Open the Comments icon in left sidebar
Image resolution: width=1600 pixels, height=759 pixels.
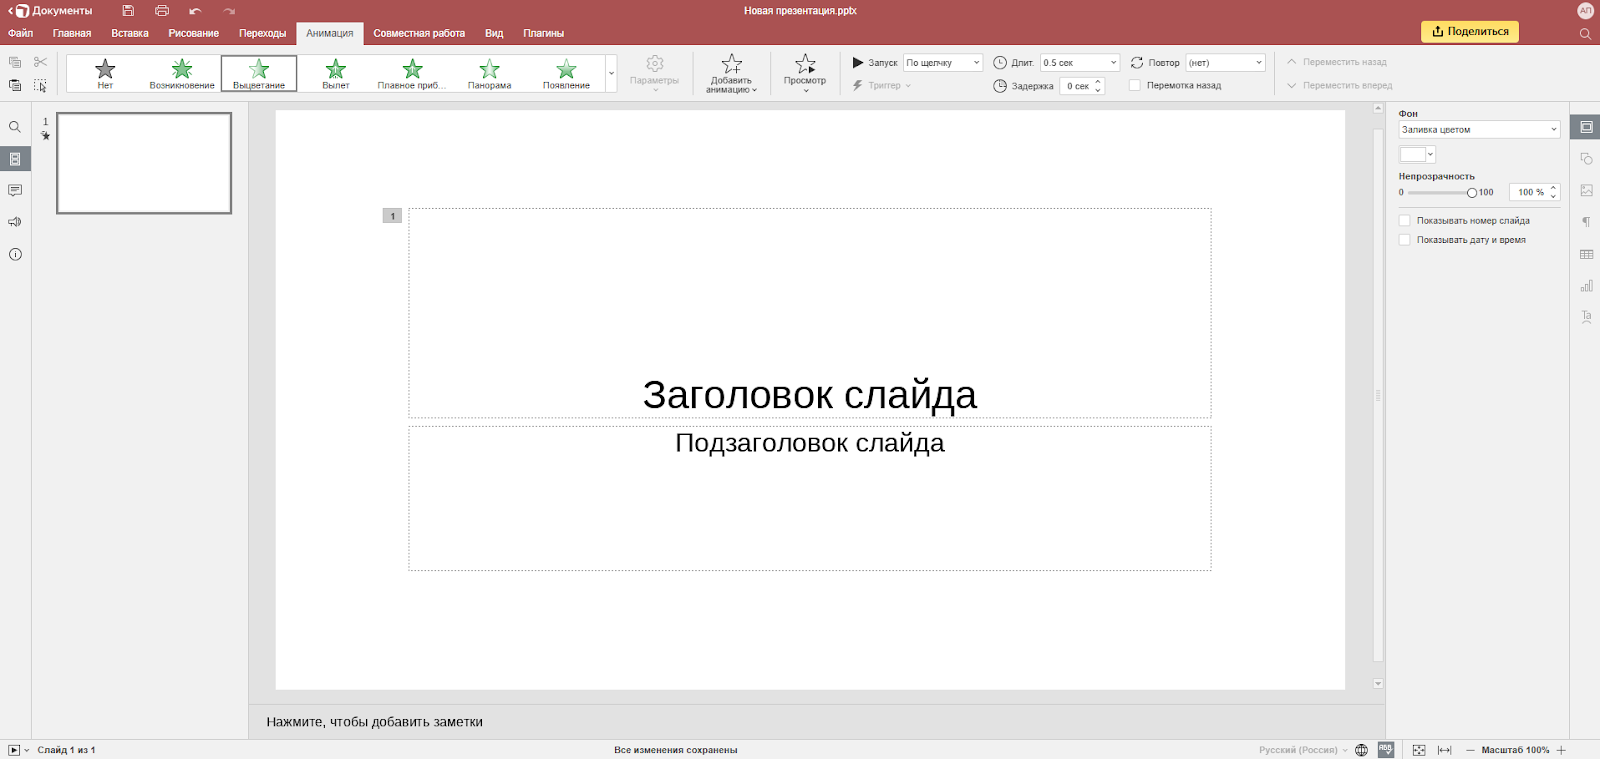15,190
